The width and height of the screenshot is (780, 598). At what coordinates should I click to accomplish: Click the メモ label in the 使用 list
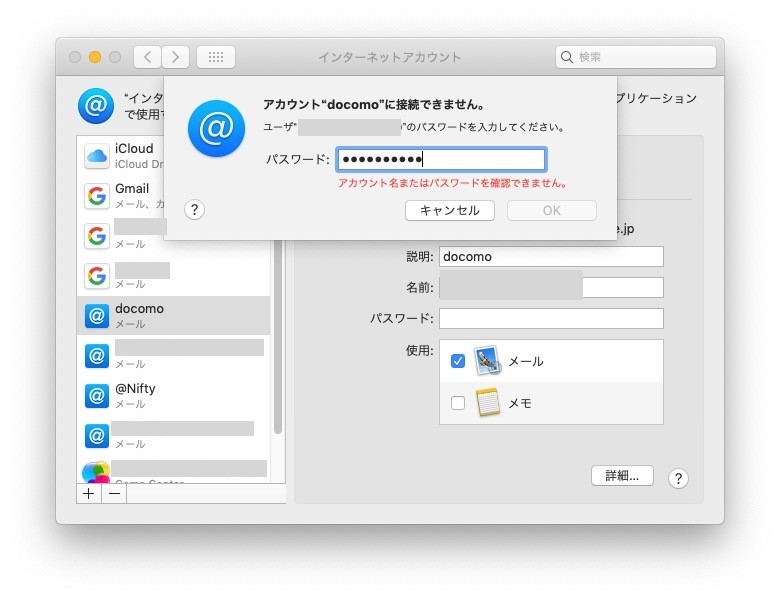pos(520,403)
